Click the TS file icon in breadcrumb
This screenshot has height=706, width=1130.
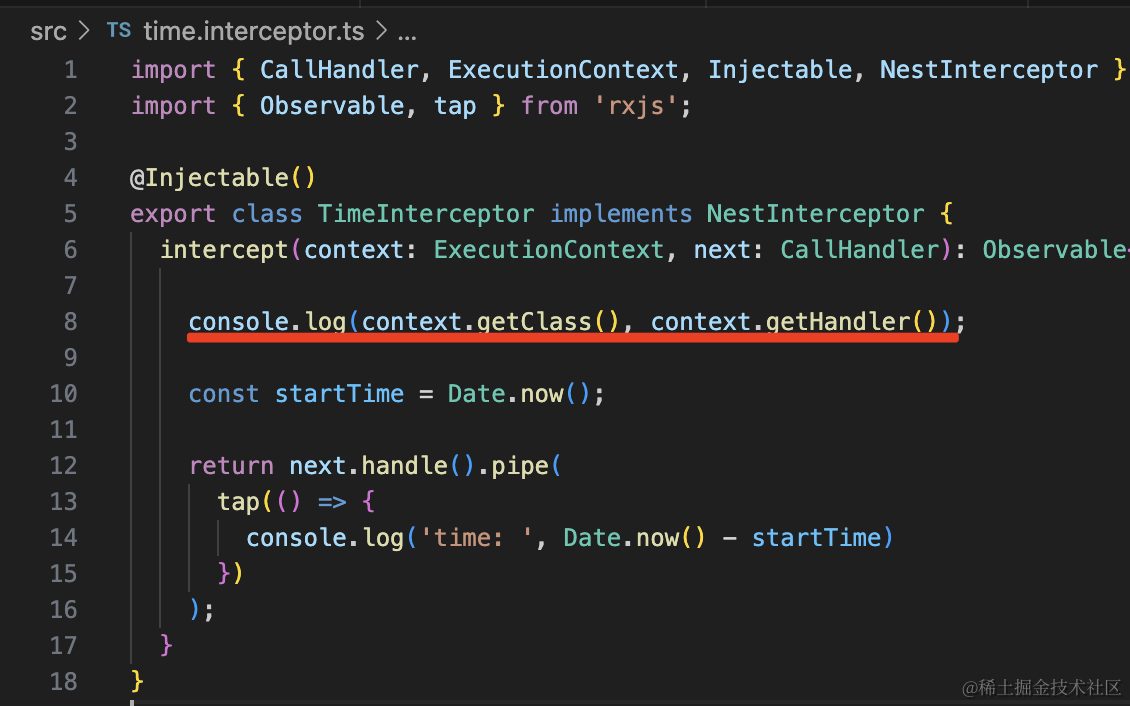(118, 31)
